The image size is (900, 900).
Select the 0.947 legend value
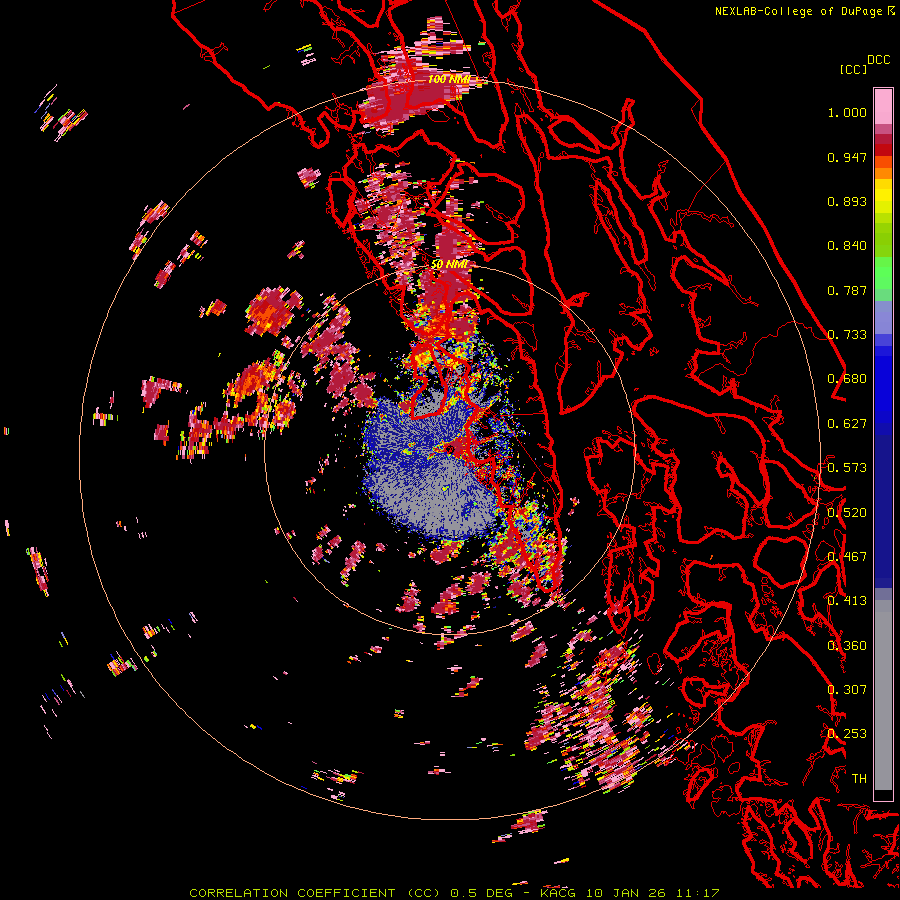click(847, 157)
